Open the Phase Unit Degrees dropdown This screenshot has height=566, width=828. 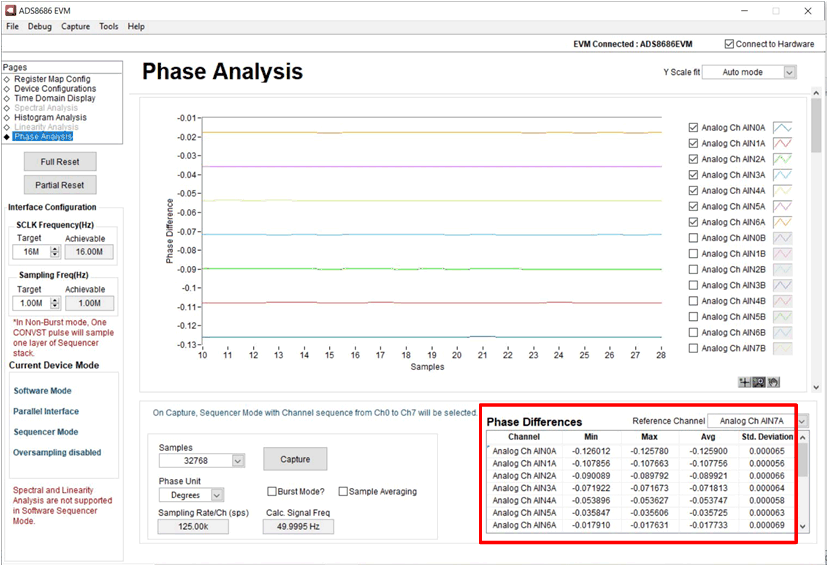click(x=217, y=495)
